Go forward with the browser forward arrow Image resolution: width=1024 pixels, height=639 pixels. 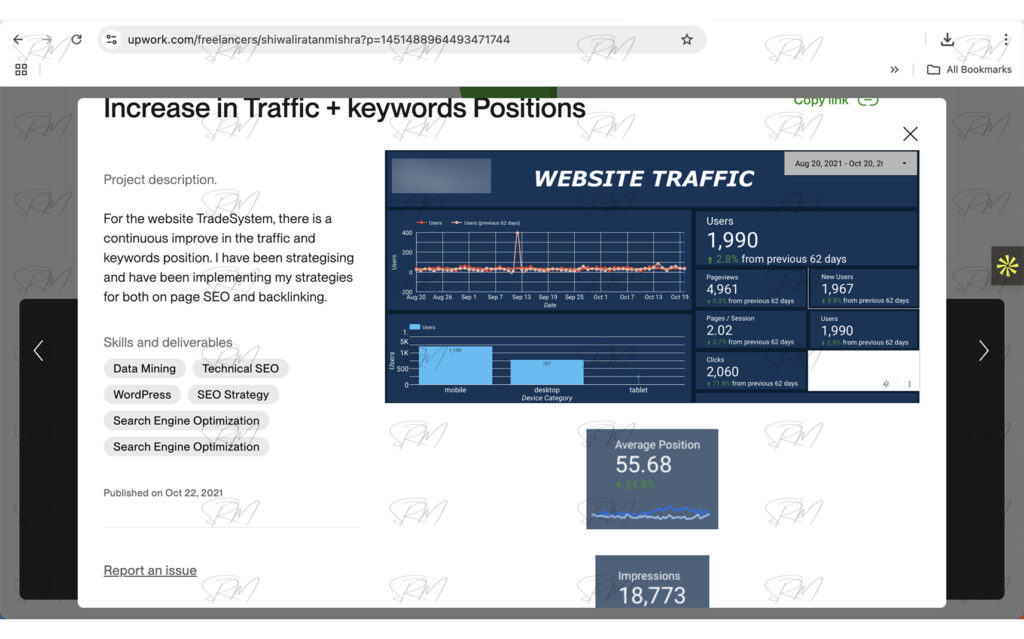(46, 39)
